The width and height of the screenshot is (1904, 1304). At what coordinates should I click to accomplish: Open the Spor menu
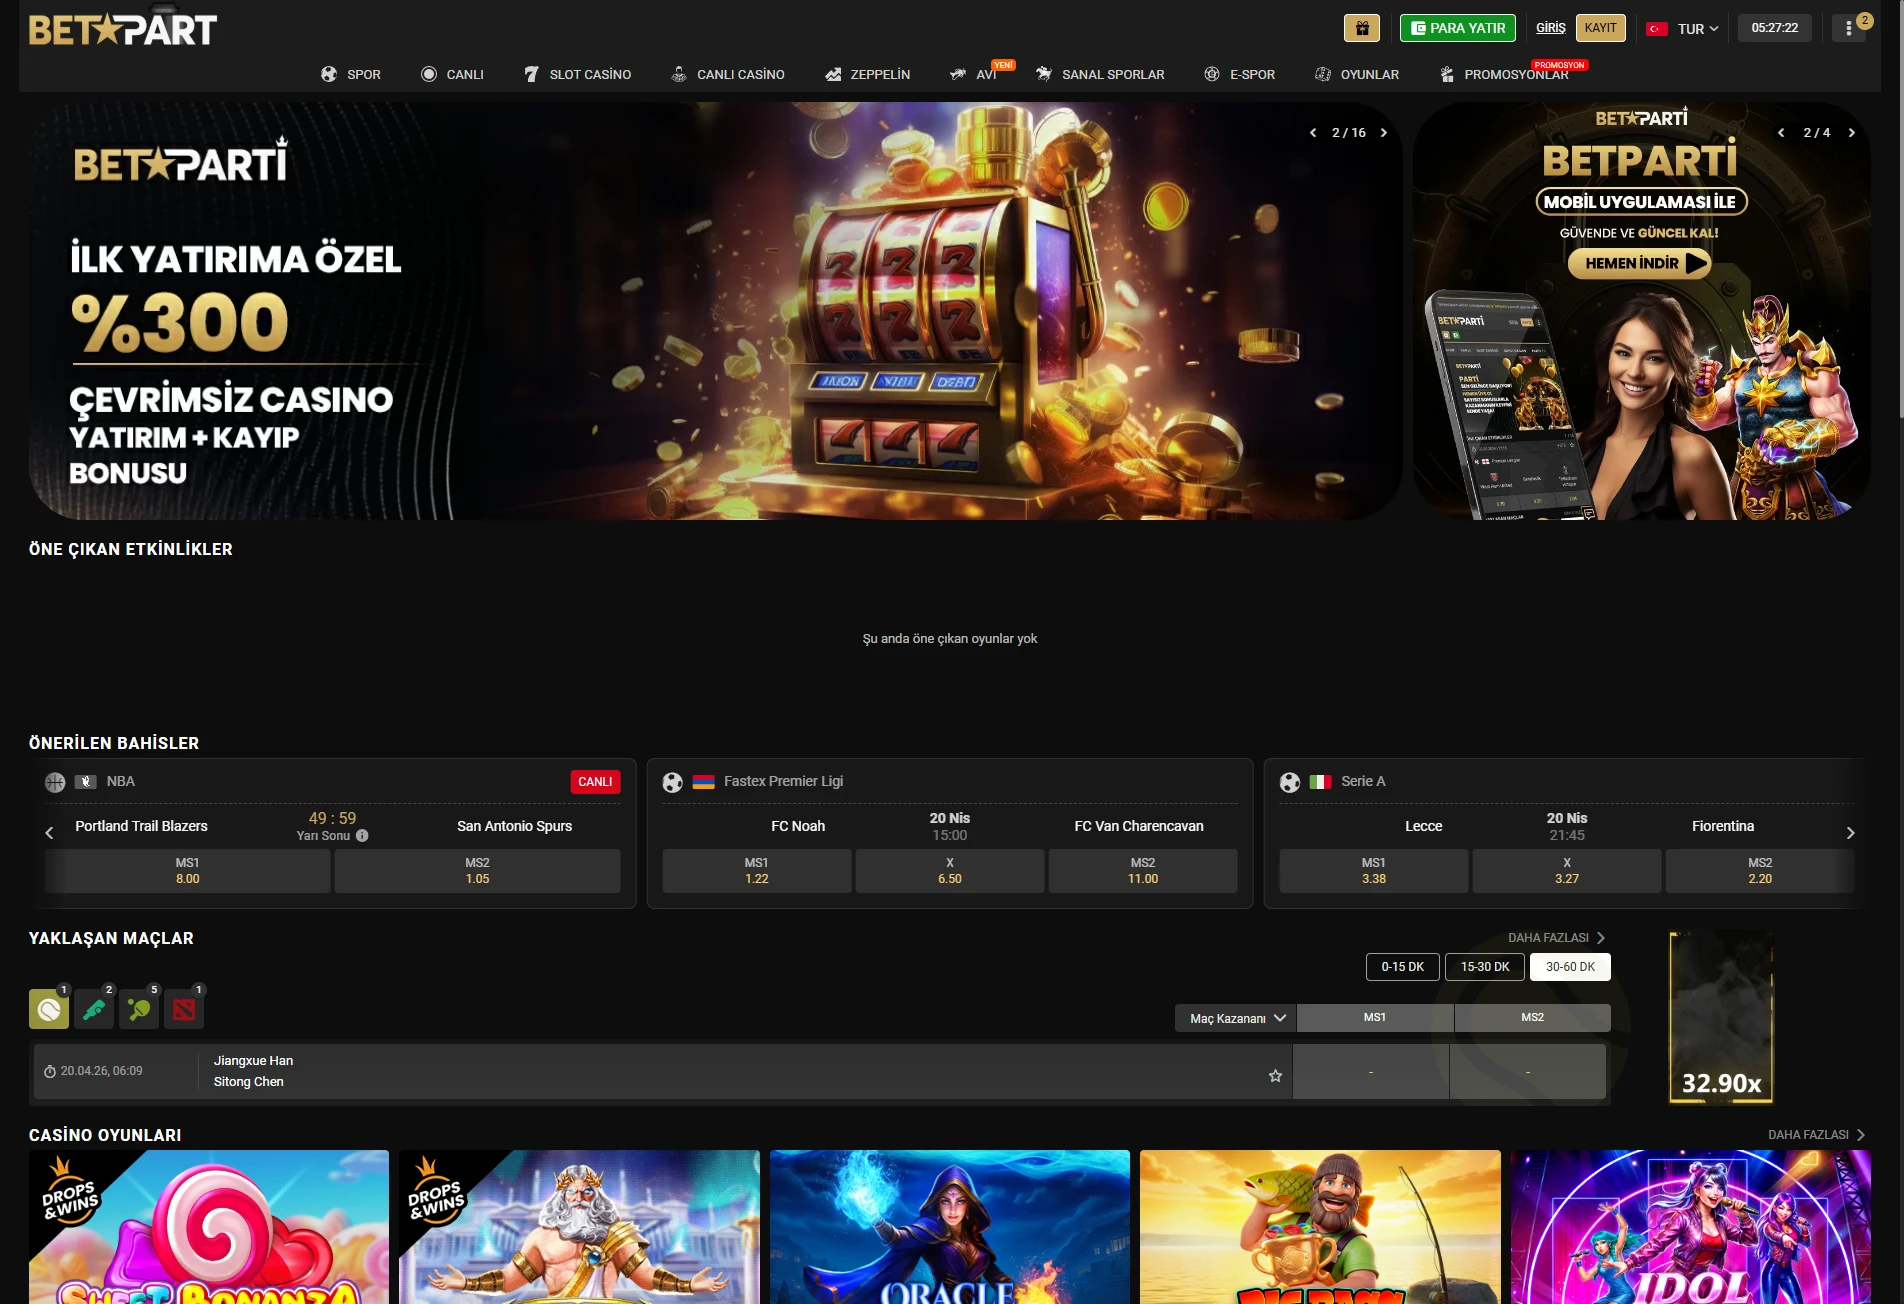tap(351, 74)
